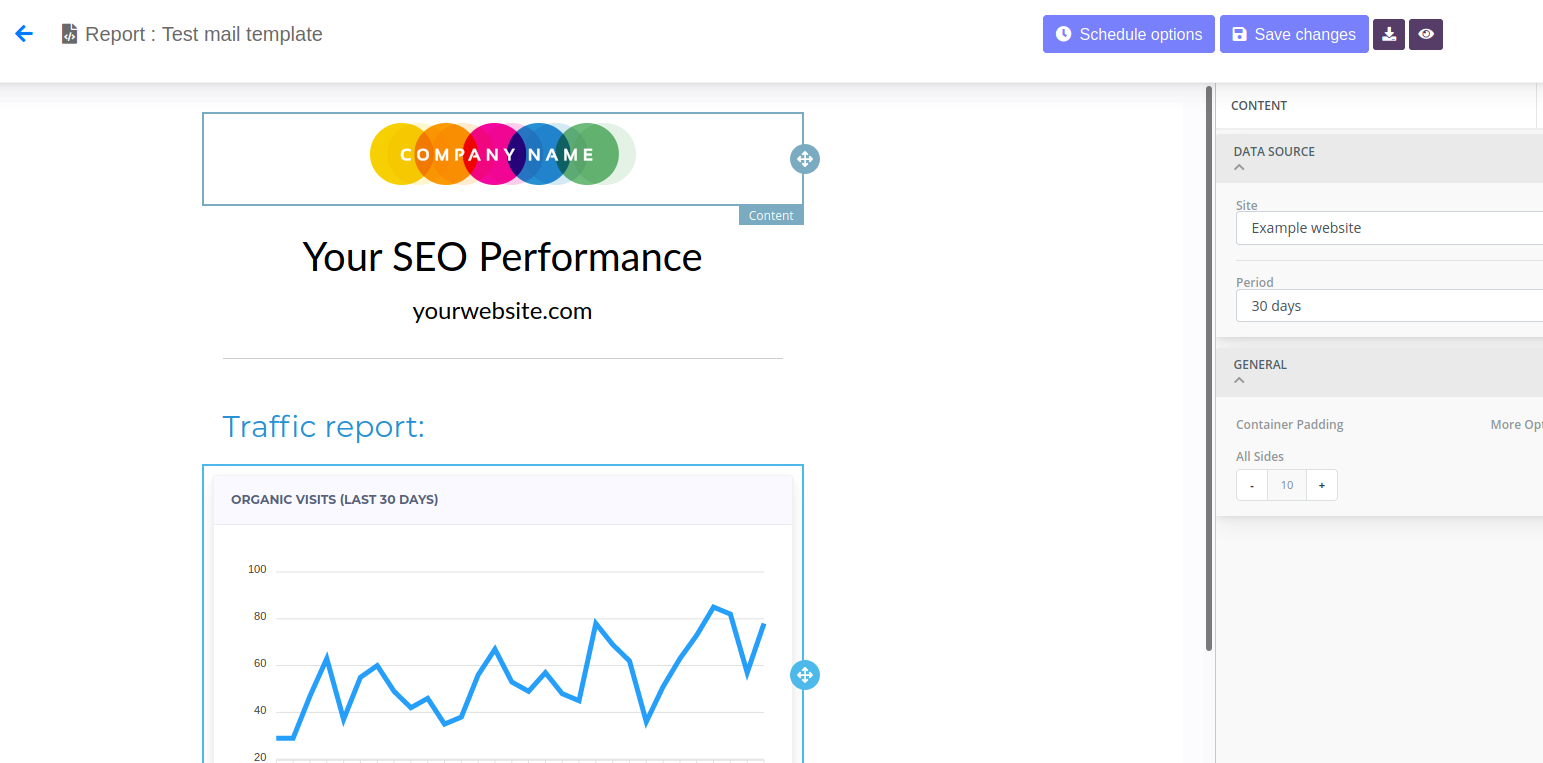Increase container padding with plus button

pyautogui.click(x=1322, y=485)
